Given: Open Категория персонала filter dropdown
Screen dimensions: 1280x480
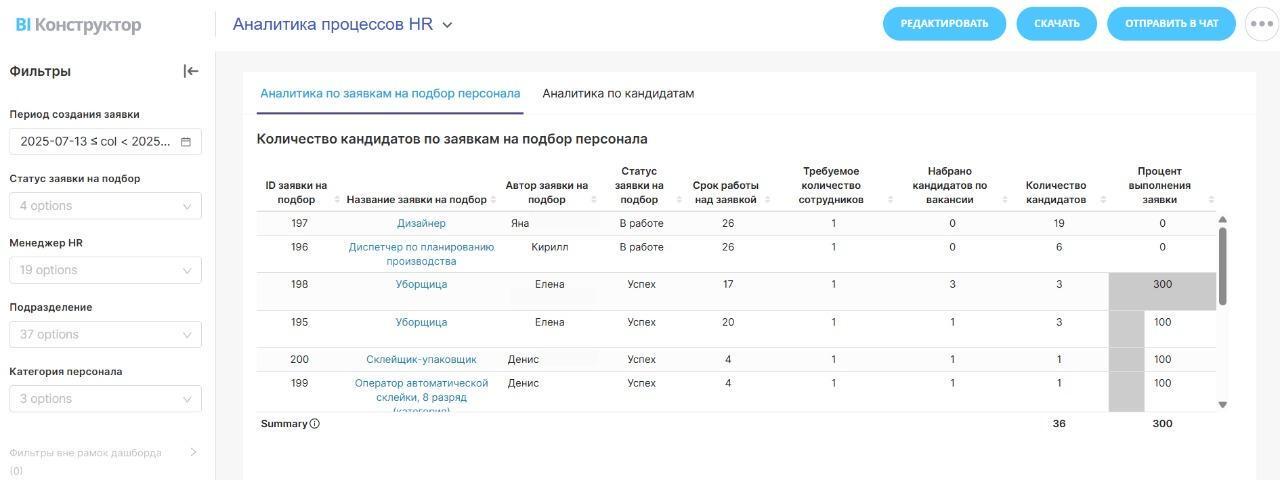Looking at the screenshot, I should click(x=105, y=399).
